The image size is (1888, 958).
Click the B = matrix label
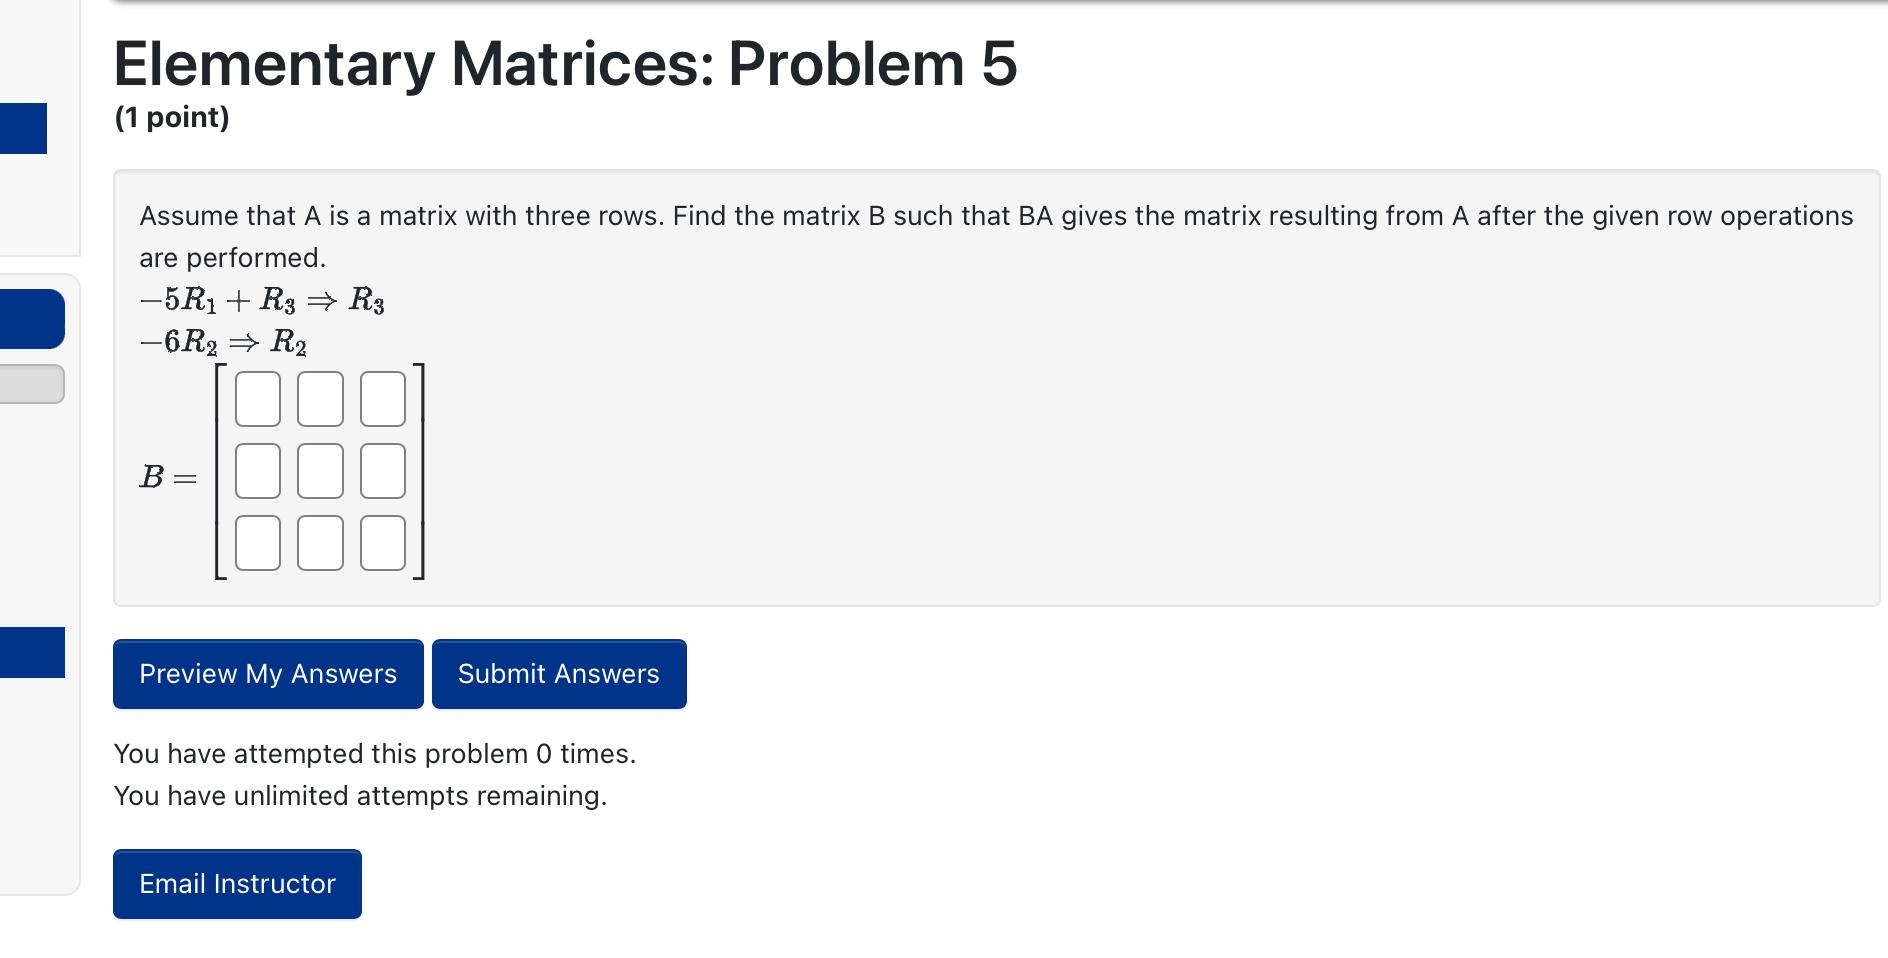pyautogui.click(x=167, y=477)
